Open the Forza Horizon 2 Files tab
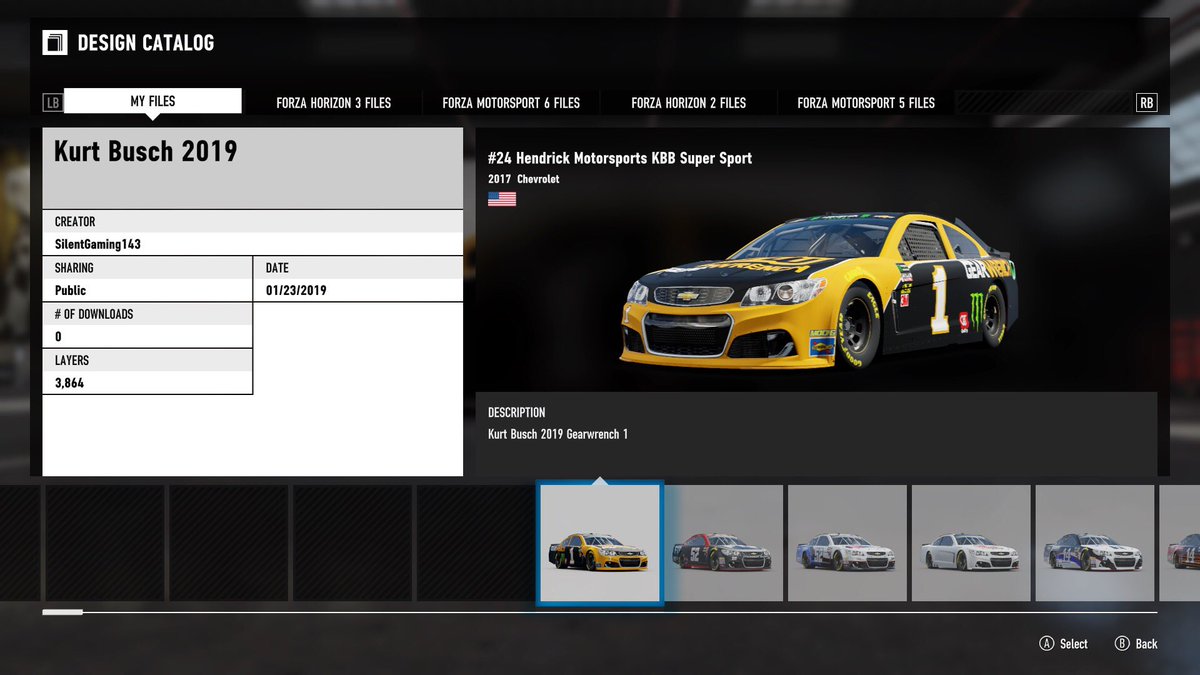The width and height of the screenshot is (1200, 675). point(689,102)
